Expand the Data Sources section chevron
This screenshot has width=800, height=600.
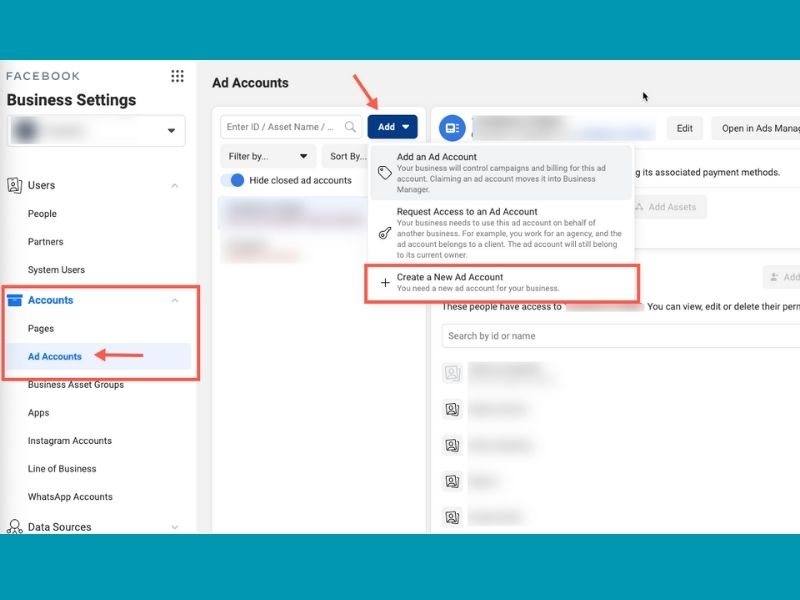click(x=174, y=527)
